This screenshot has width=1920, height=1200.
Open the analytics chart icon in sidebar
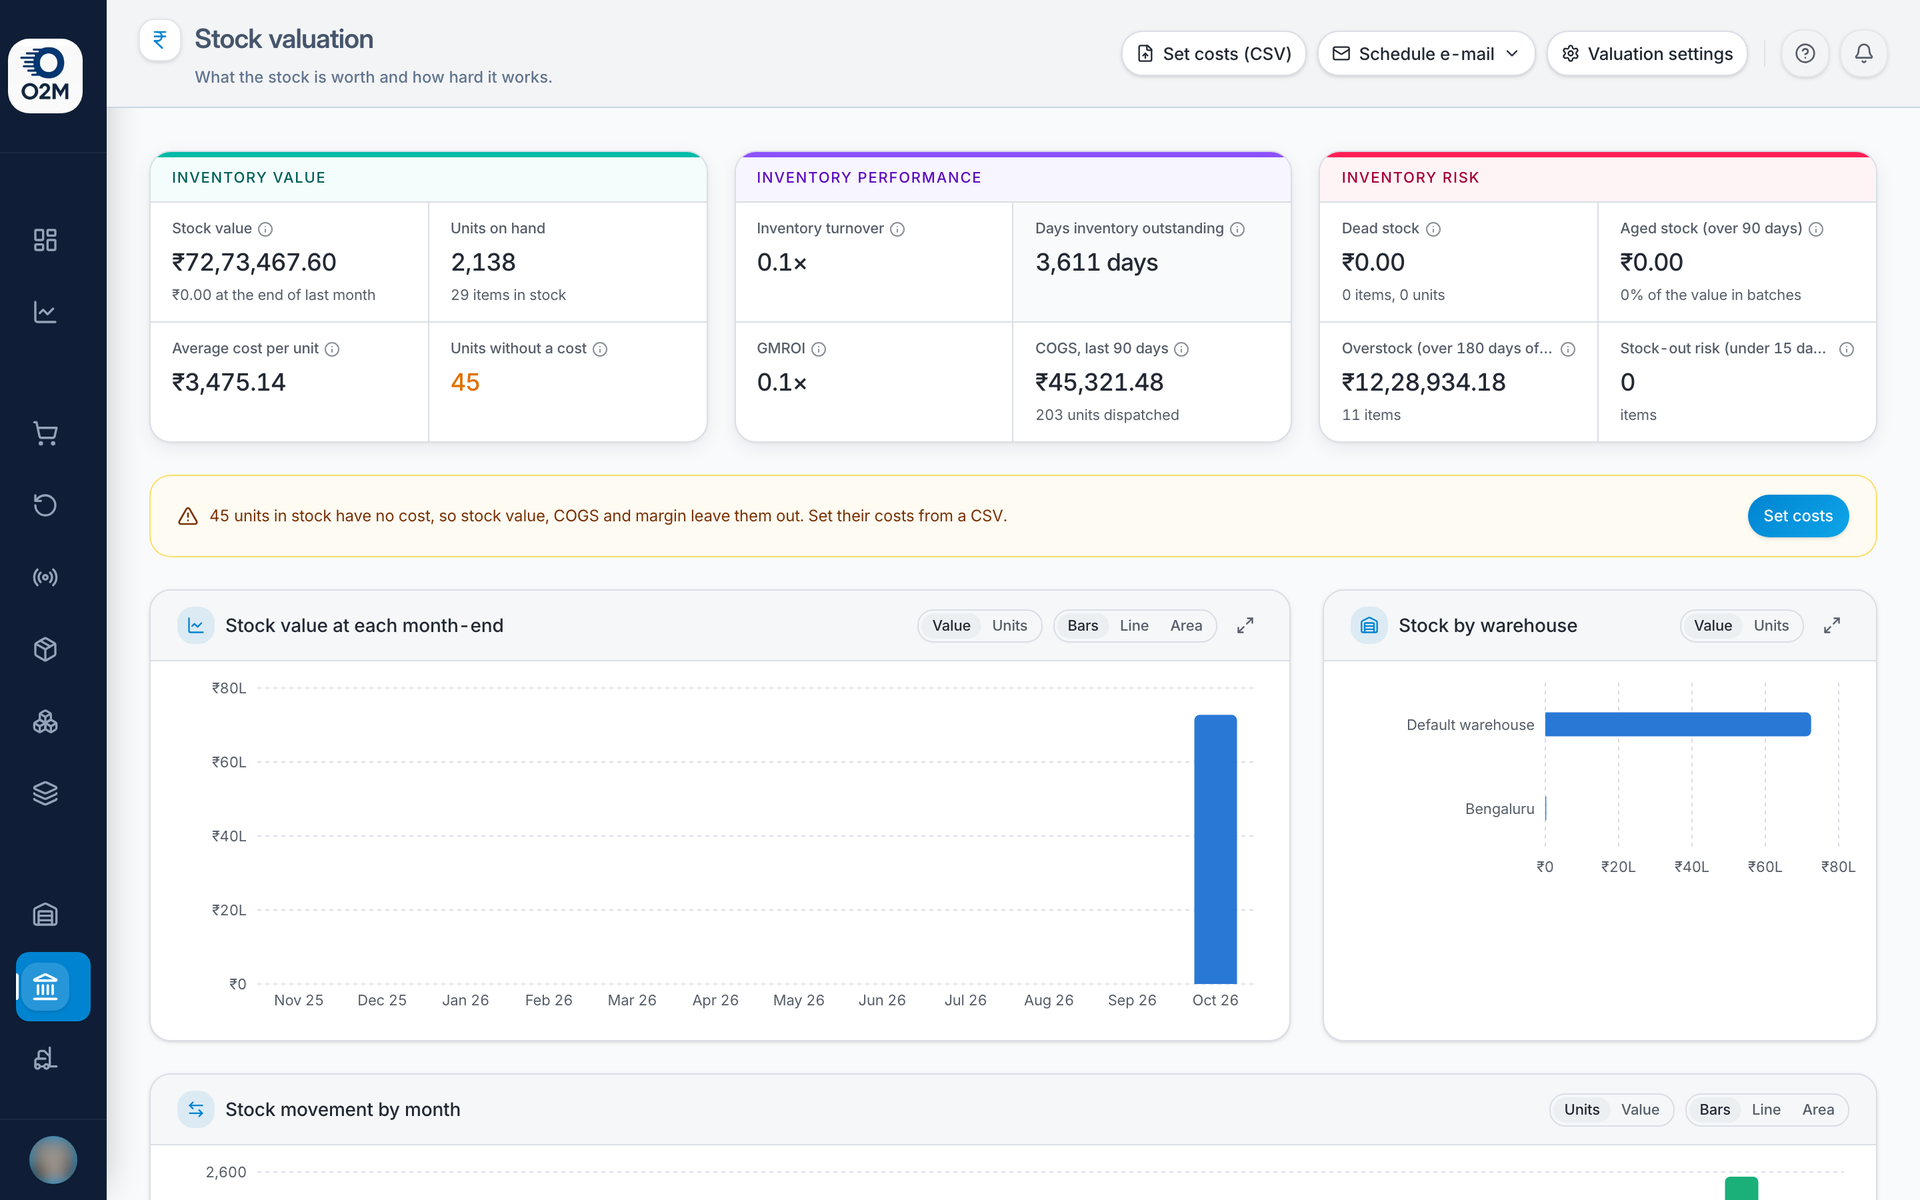(45, 312)
